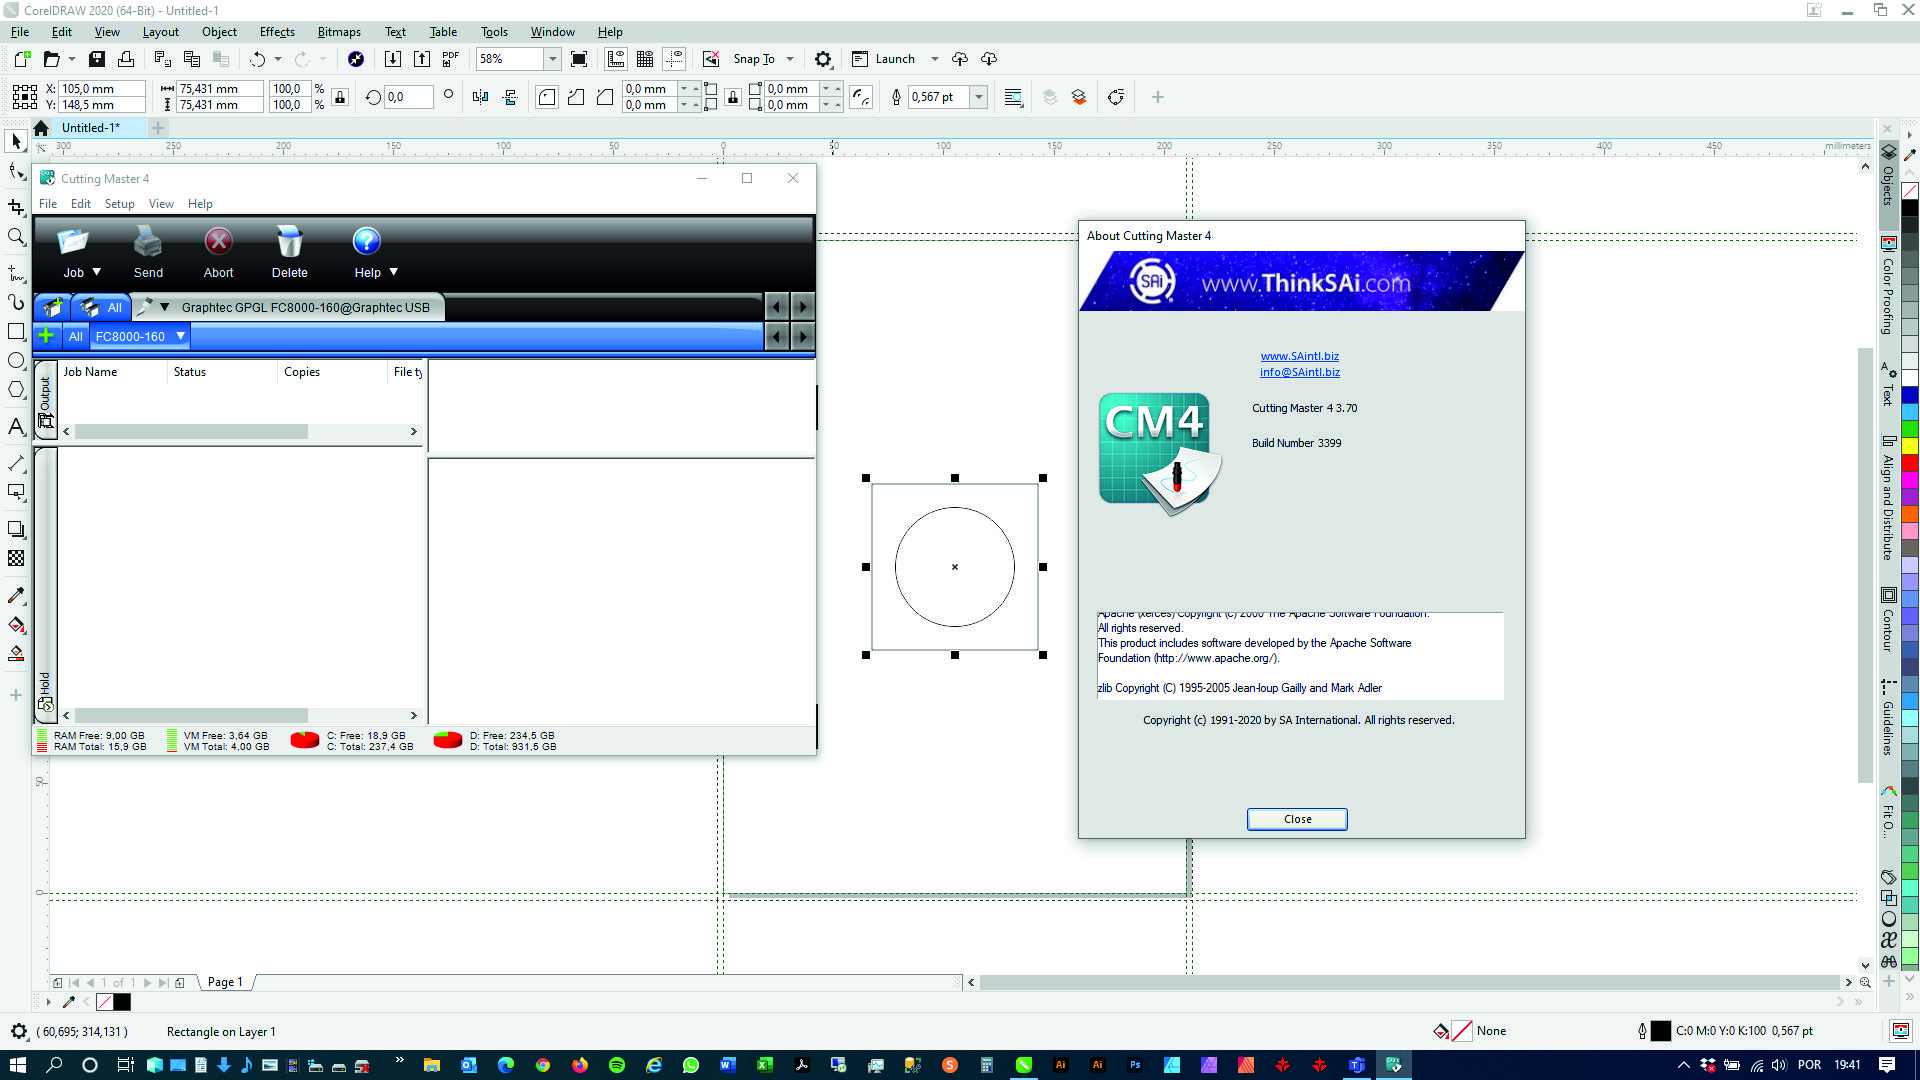Expand the undo history dropdown arrow
The image size is (1920, 1080).
click(x=278, y=59)
